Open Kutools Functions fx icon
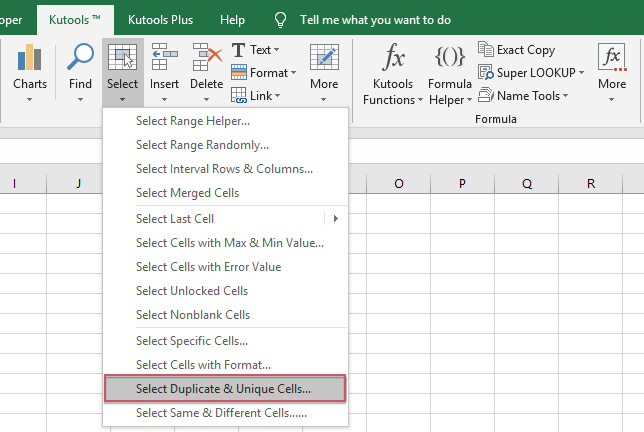The width and height of the screenshot is (644, 432). 394,60
